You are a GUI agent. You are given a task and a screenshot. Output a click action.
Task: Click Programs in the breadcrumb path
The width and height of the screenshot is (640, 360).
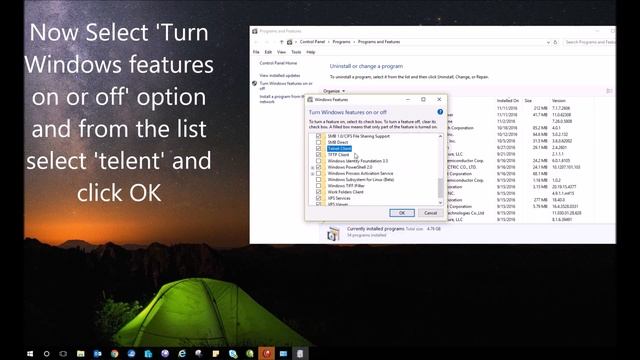pyautogui.click(x=341, y=42)
